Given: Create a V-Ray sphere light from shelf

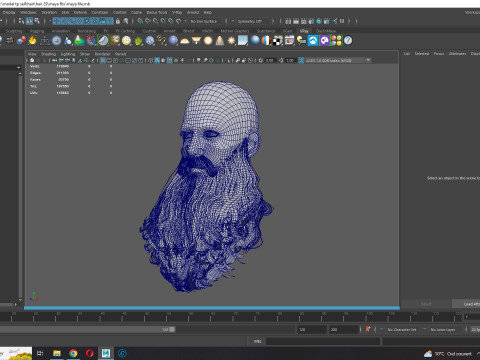Looking at the screenshot, I should coord(208,41).
